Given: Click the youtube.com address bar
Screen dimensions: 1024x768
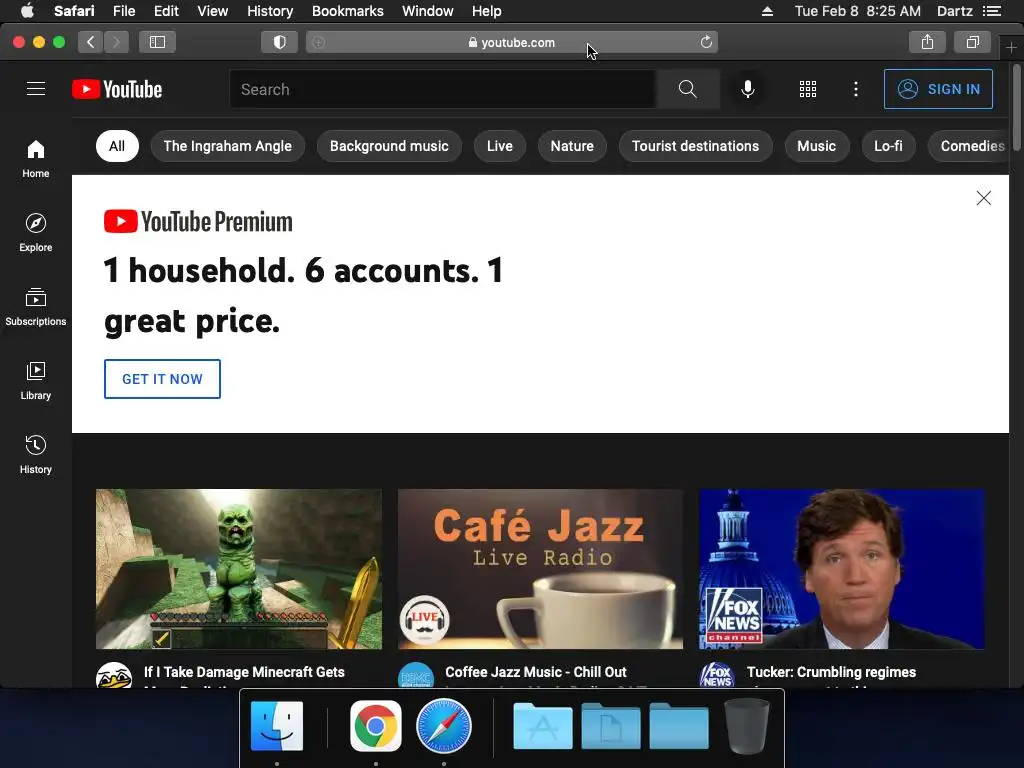Looking at the screenshot, I should (511, 42).
